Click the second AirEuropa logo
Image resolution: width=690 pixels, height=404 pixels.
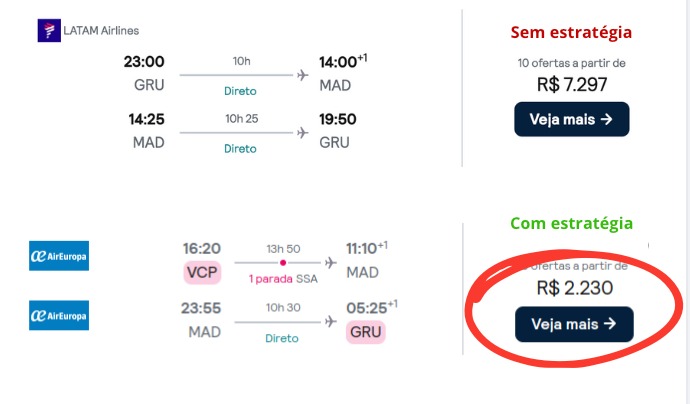(59, 315)
